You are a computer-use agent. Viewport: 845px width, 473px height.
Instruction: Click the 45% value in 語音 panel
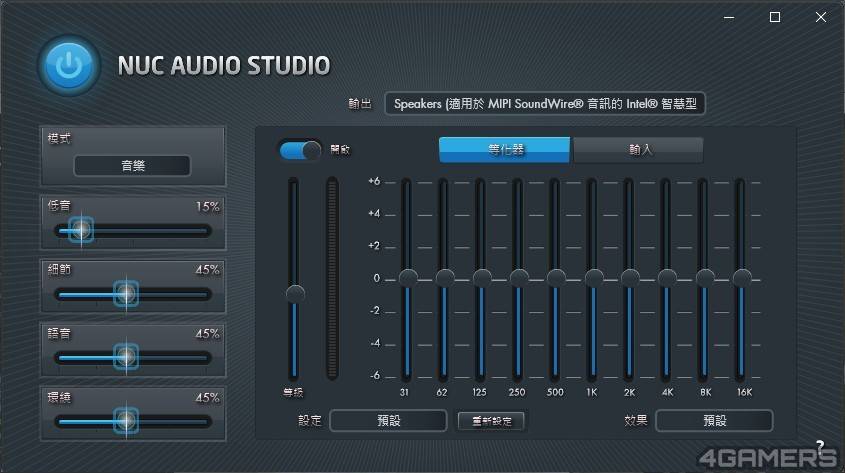pos(207,334)
